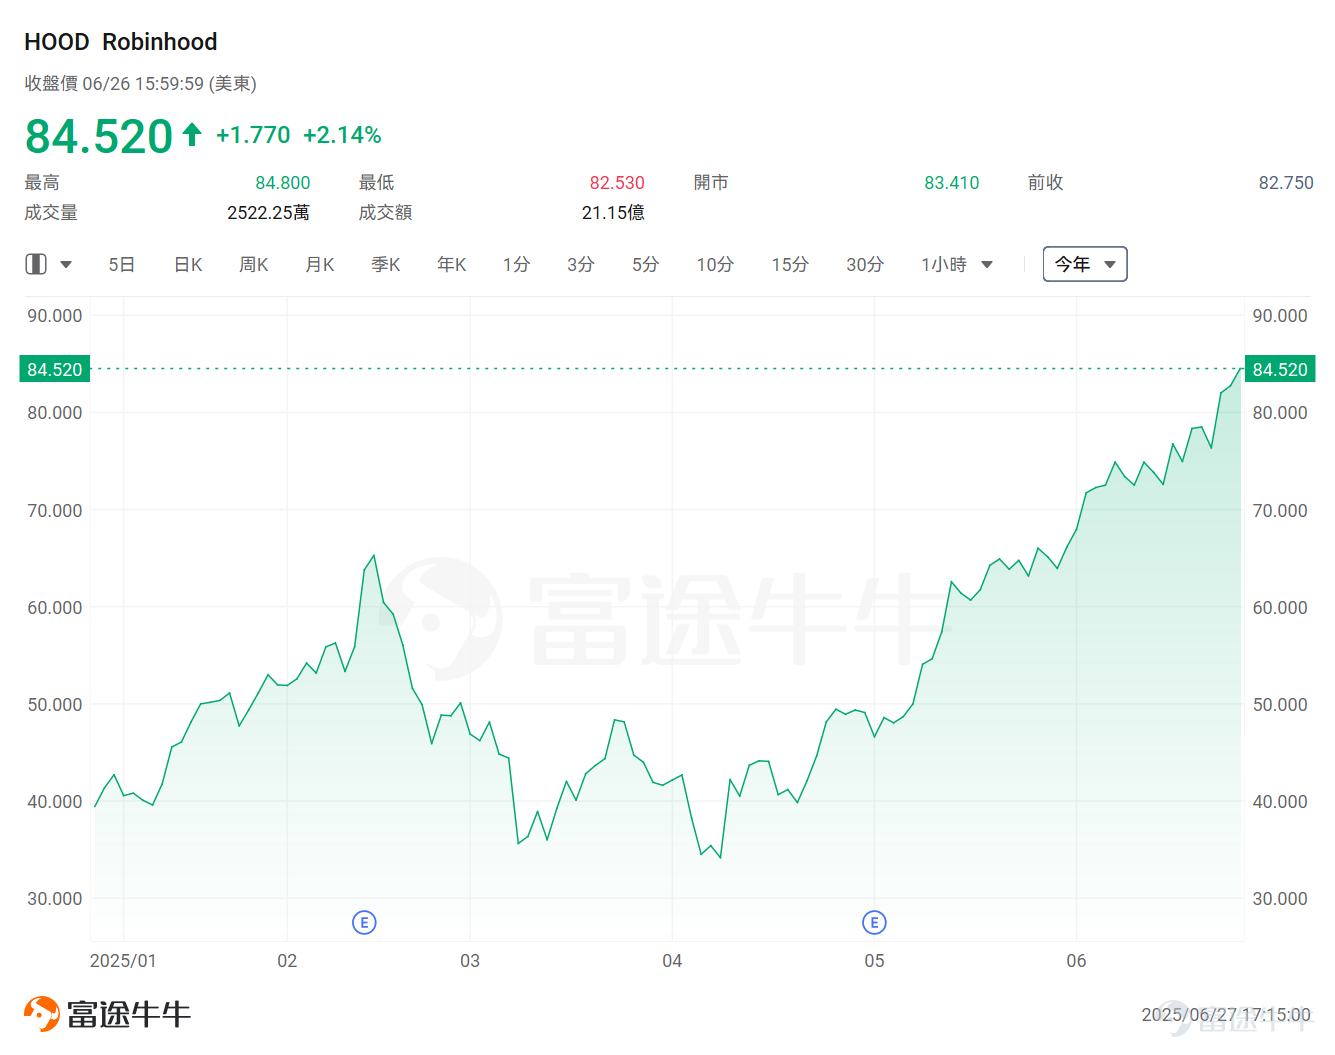
Task: Click the 成交量 value 2522.25萬
Action: 268,212
